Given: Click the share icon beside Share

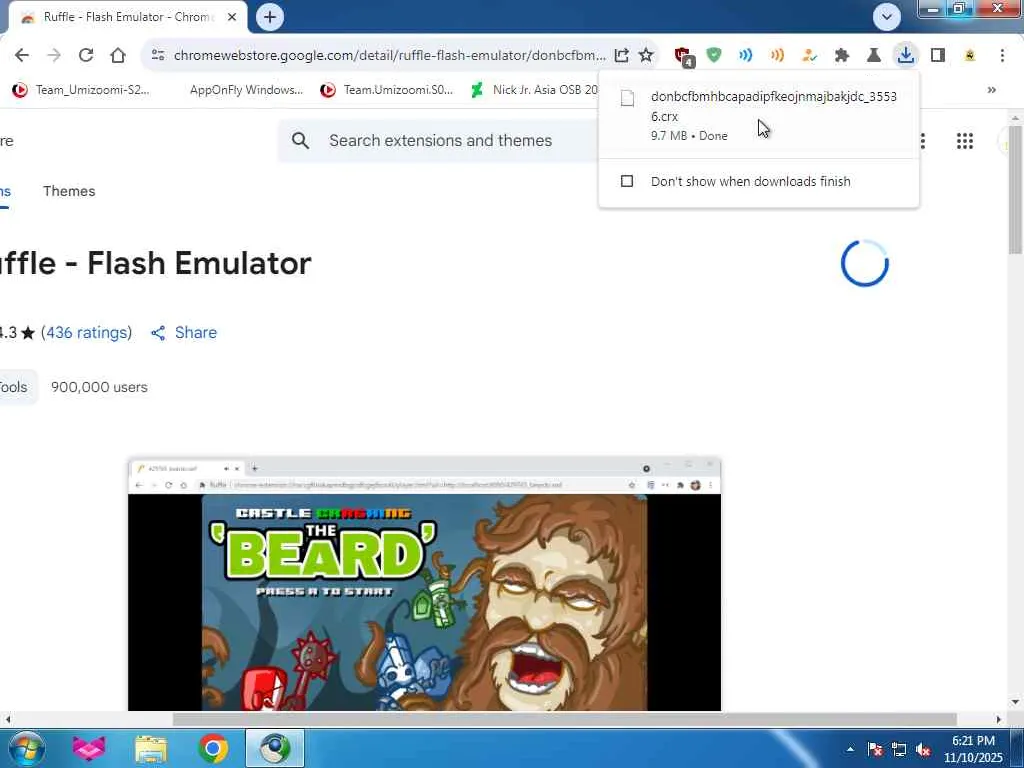Looking at the screenshot, I should pos(158,333).
